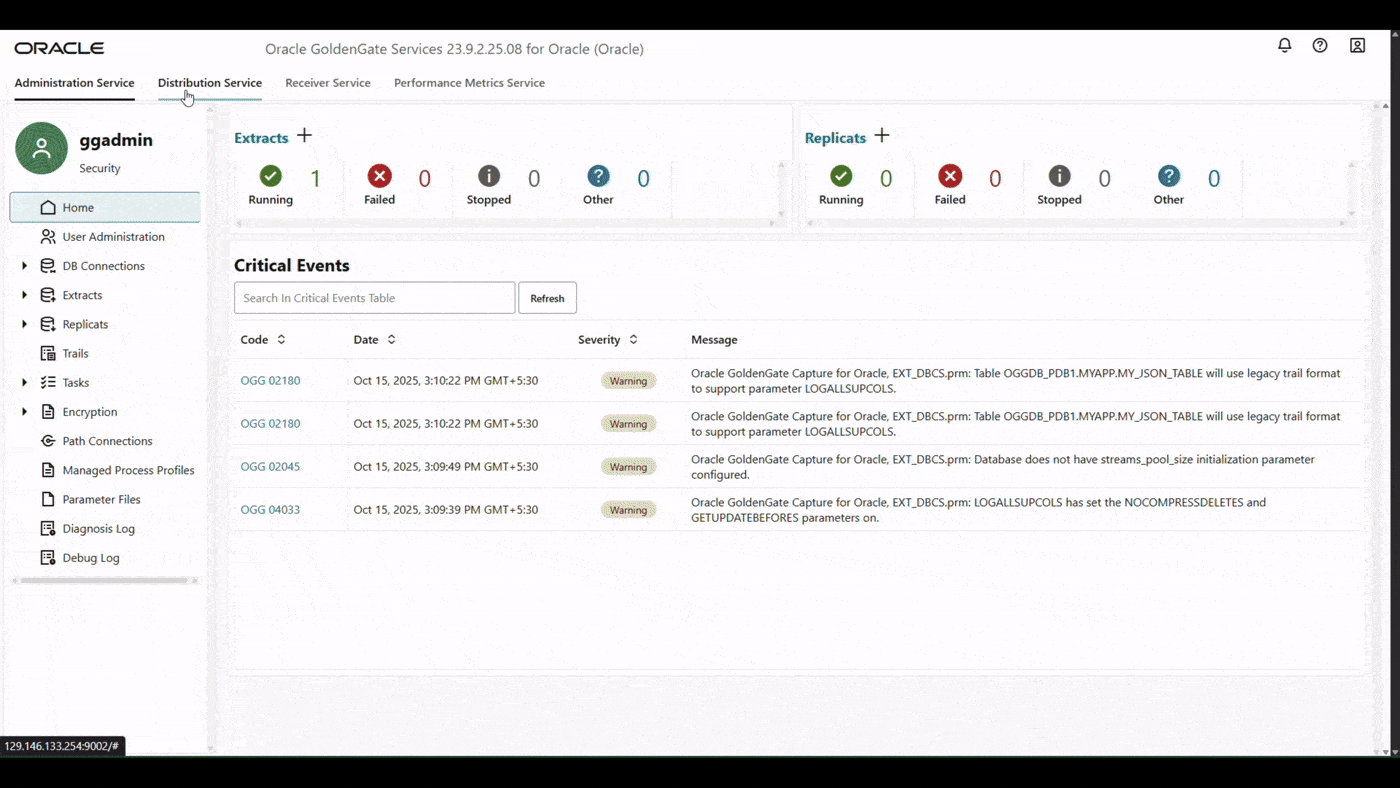
Task: Open the user account icon in header
Action: 1357,45
